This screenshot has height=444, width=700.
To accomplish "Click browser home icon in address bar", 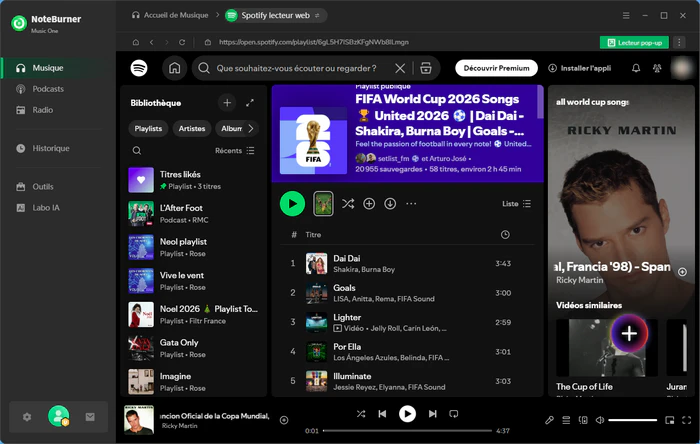I will tap(136, 42).
